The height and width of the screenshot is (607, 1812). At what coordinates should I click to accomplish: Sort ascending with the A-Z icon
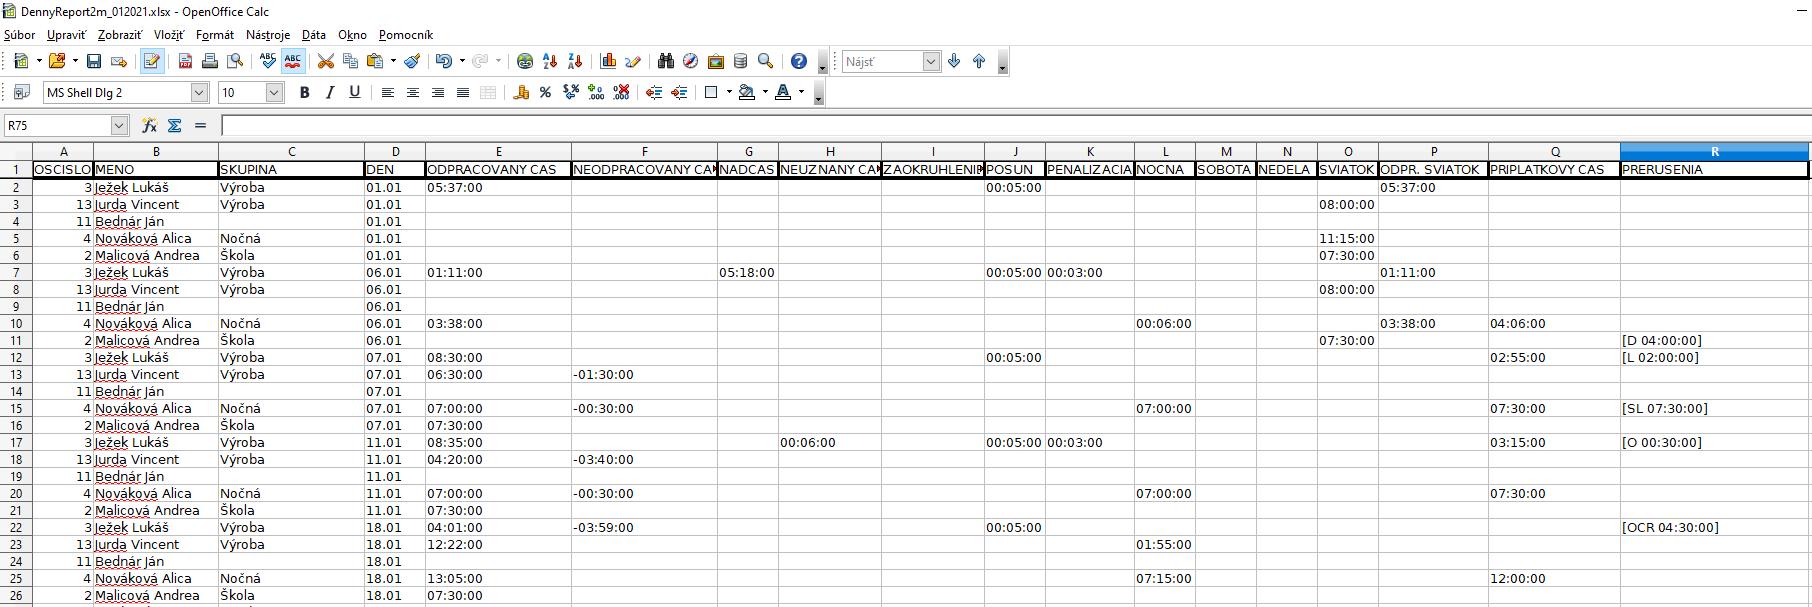pyautogui.click(x=549, y=61)
